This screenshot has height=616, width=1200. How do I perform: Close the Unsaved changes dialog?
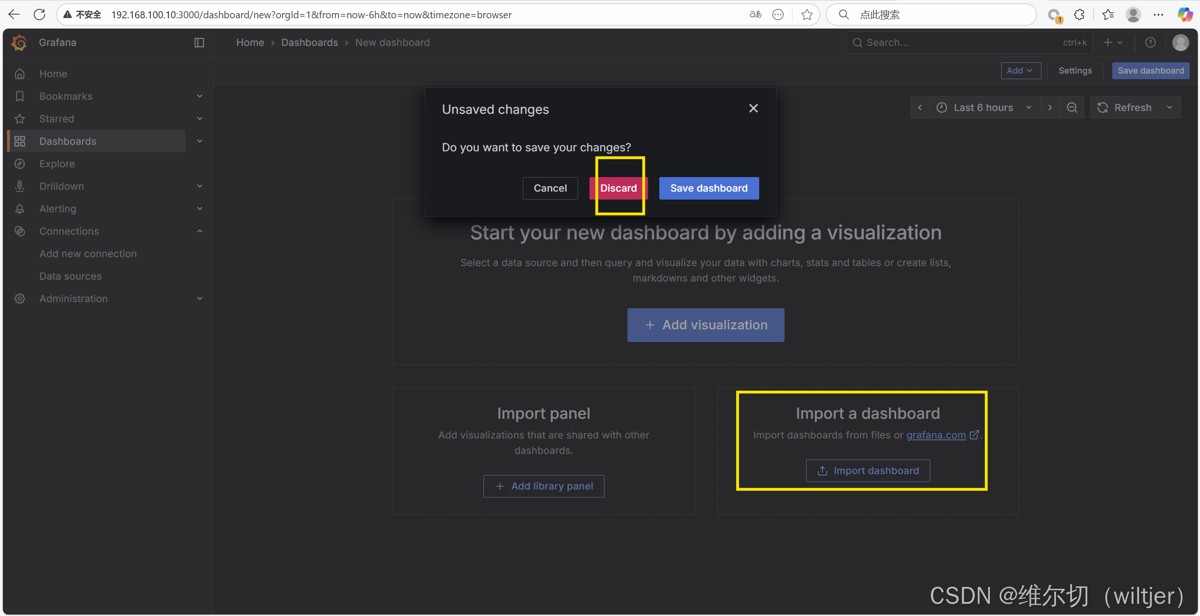pyautogui.click(x=753, y=108)
